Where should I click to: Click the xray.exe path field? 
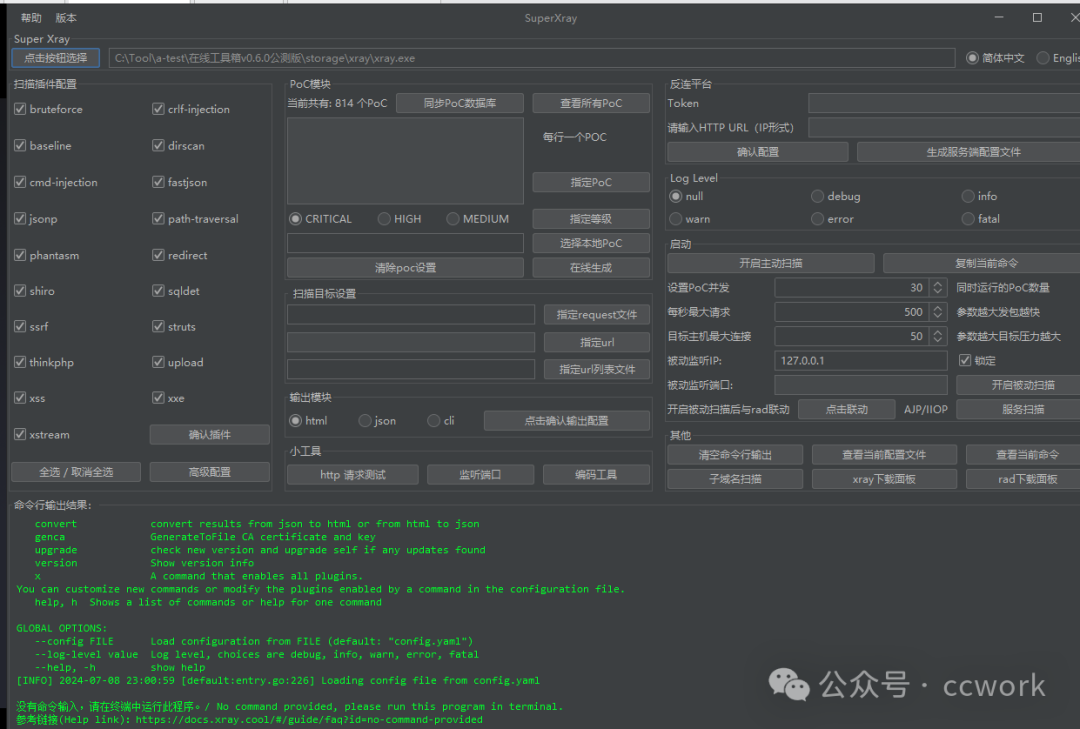pos(532,58)
